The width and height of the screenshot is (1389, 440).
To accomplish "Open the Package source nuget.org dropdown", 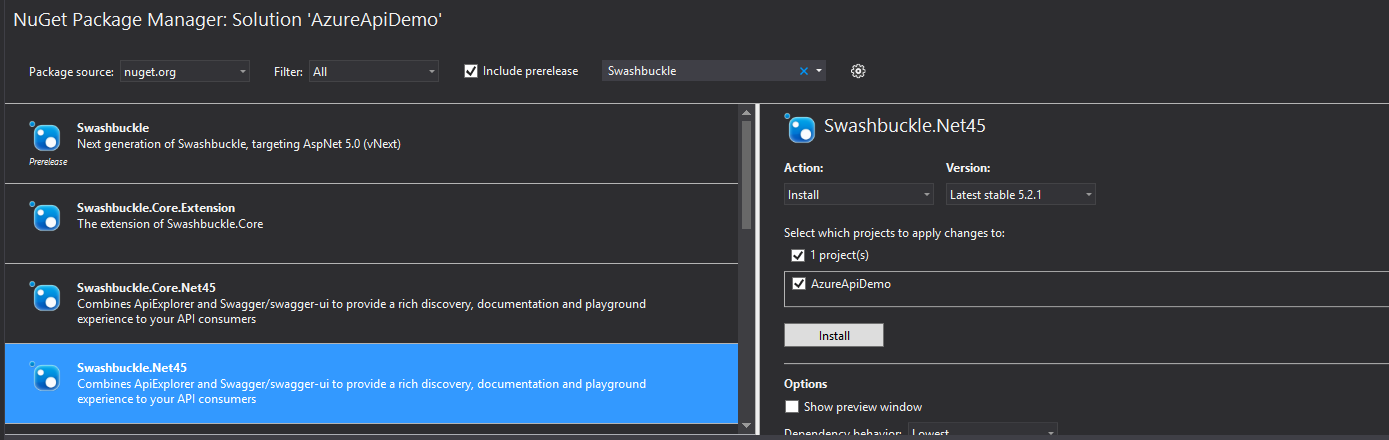I will tap(185, 71).
